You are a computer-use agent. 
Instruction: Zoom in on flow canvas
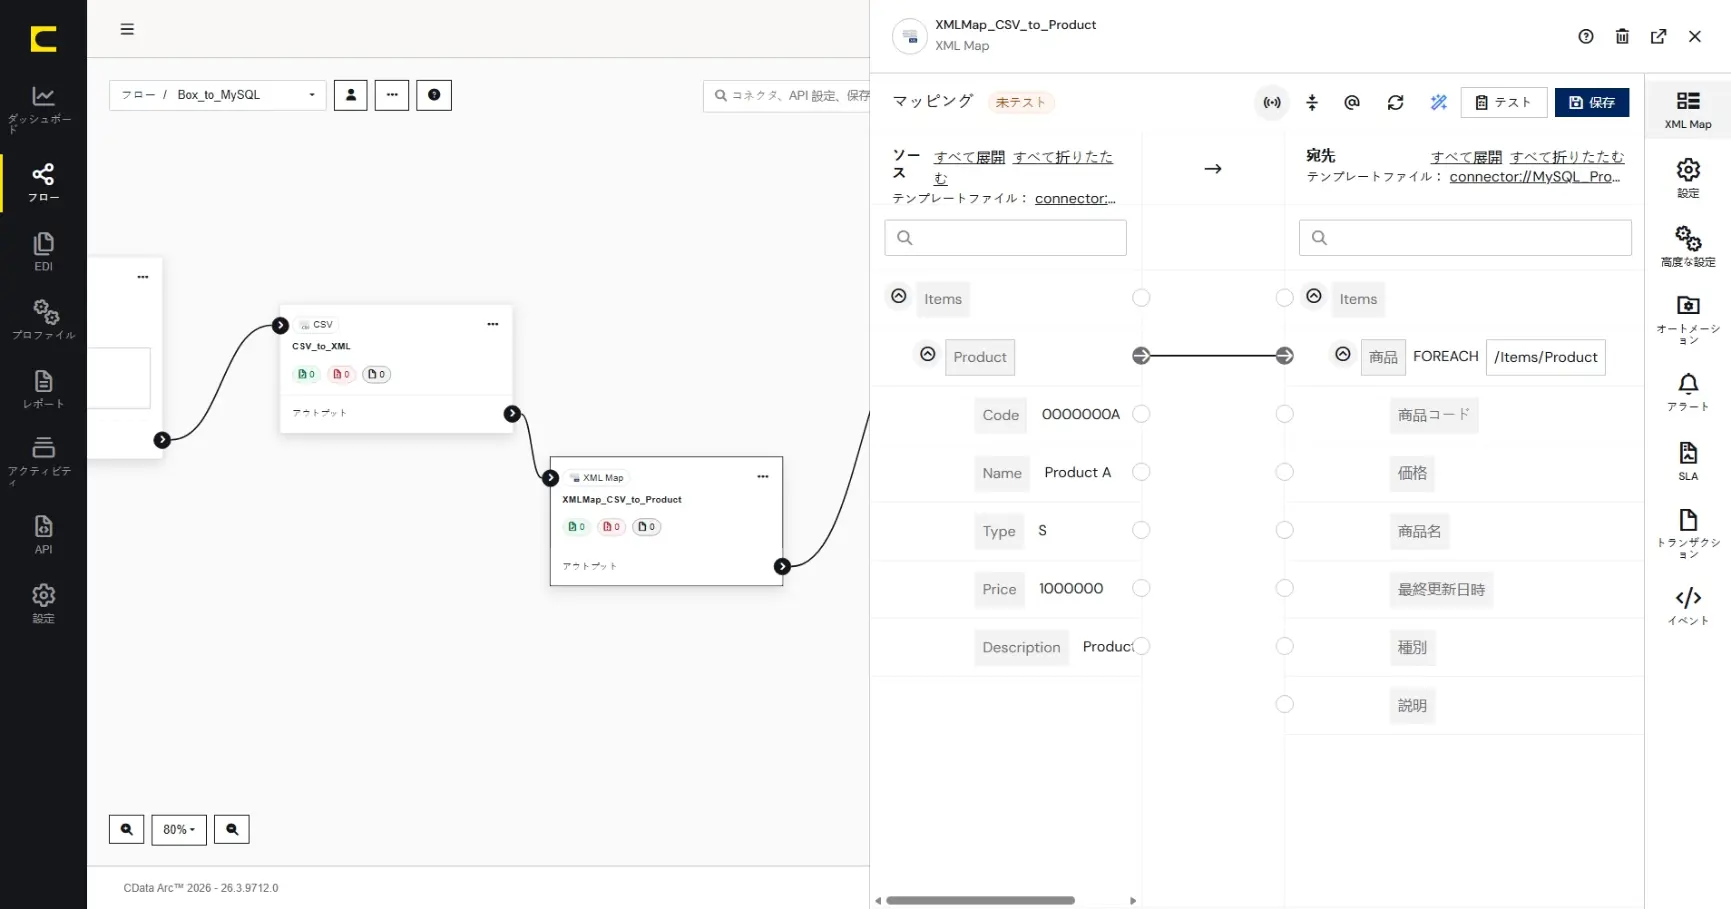click(x=127, y=829)
